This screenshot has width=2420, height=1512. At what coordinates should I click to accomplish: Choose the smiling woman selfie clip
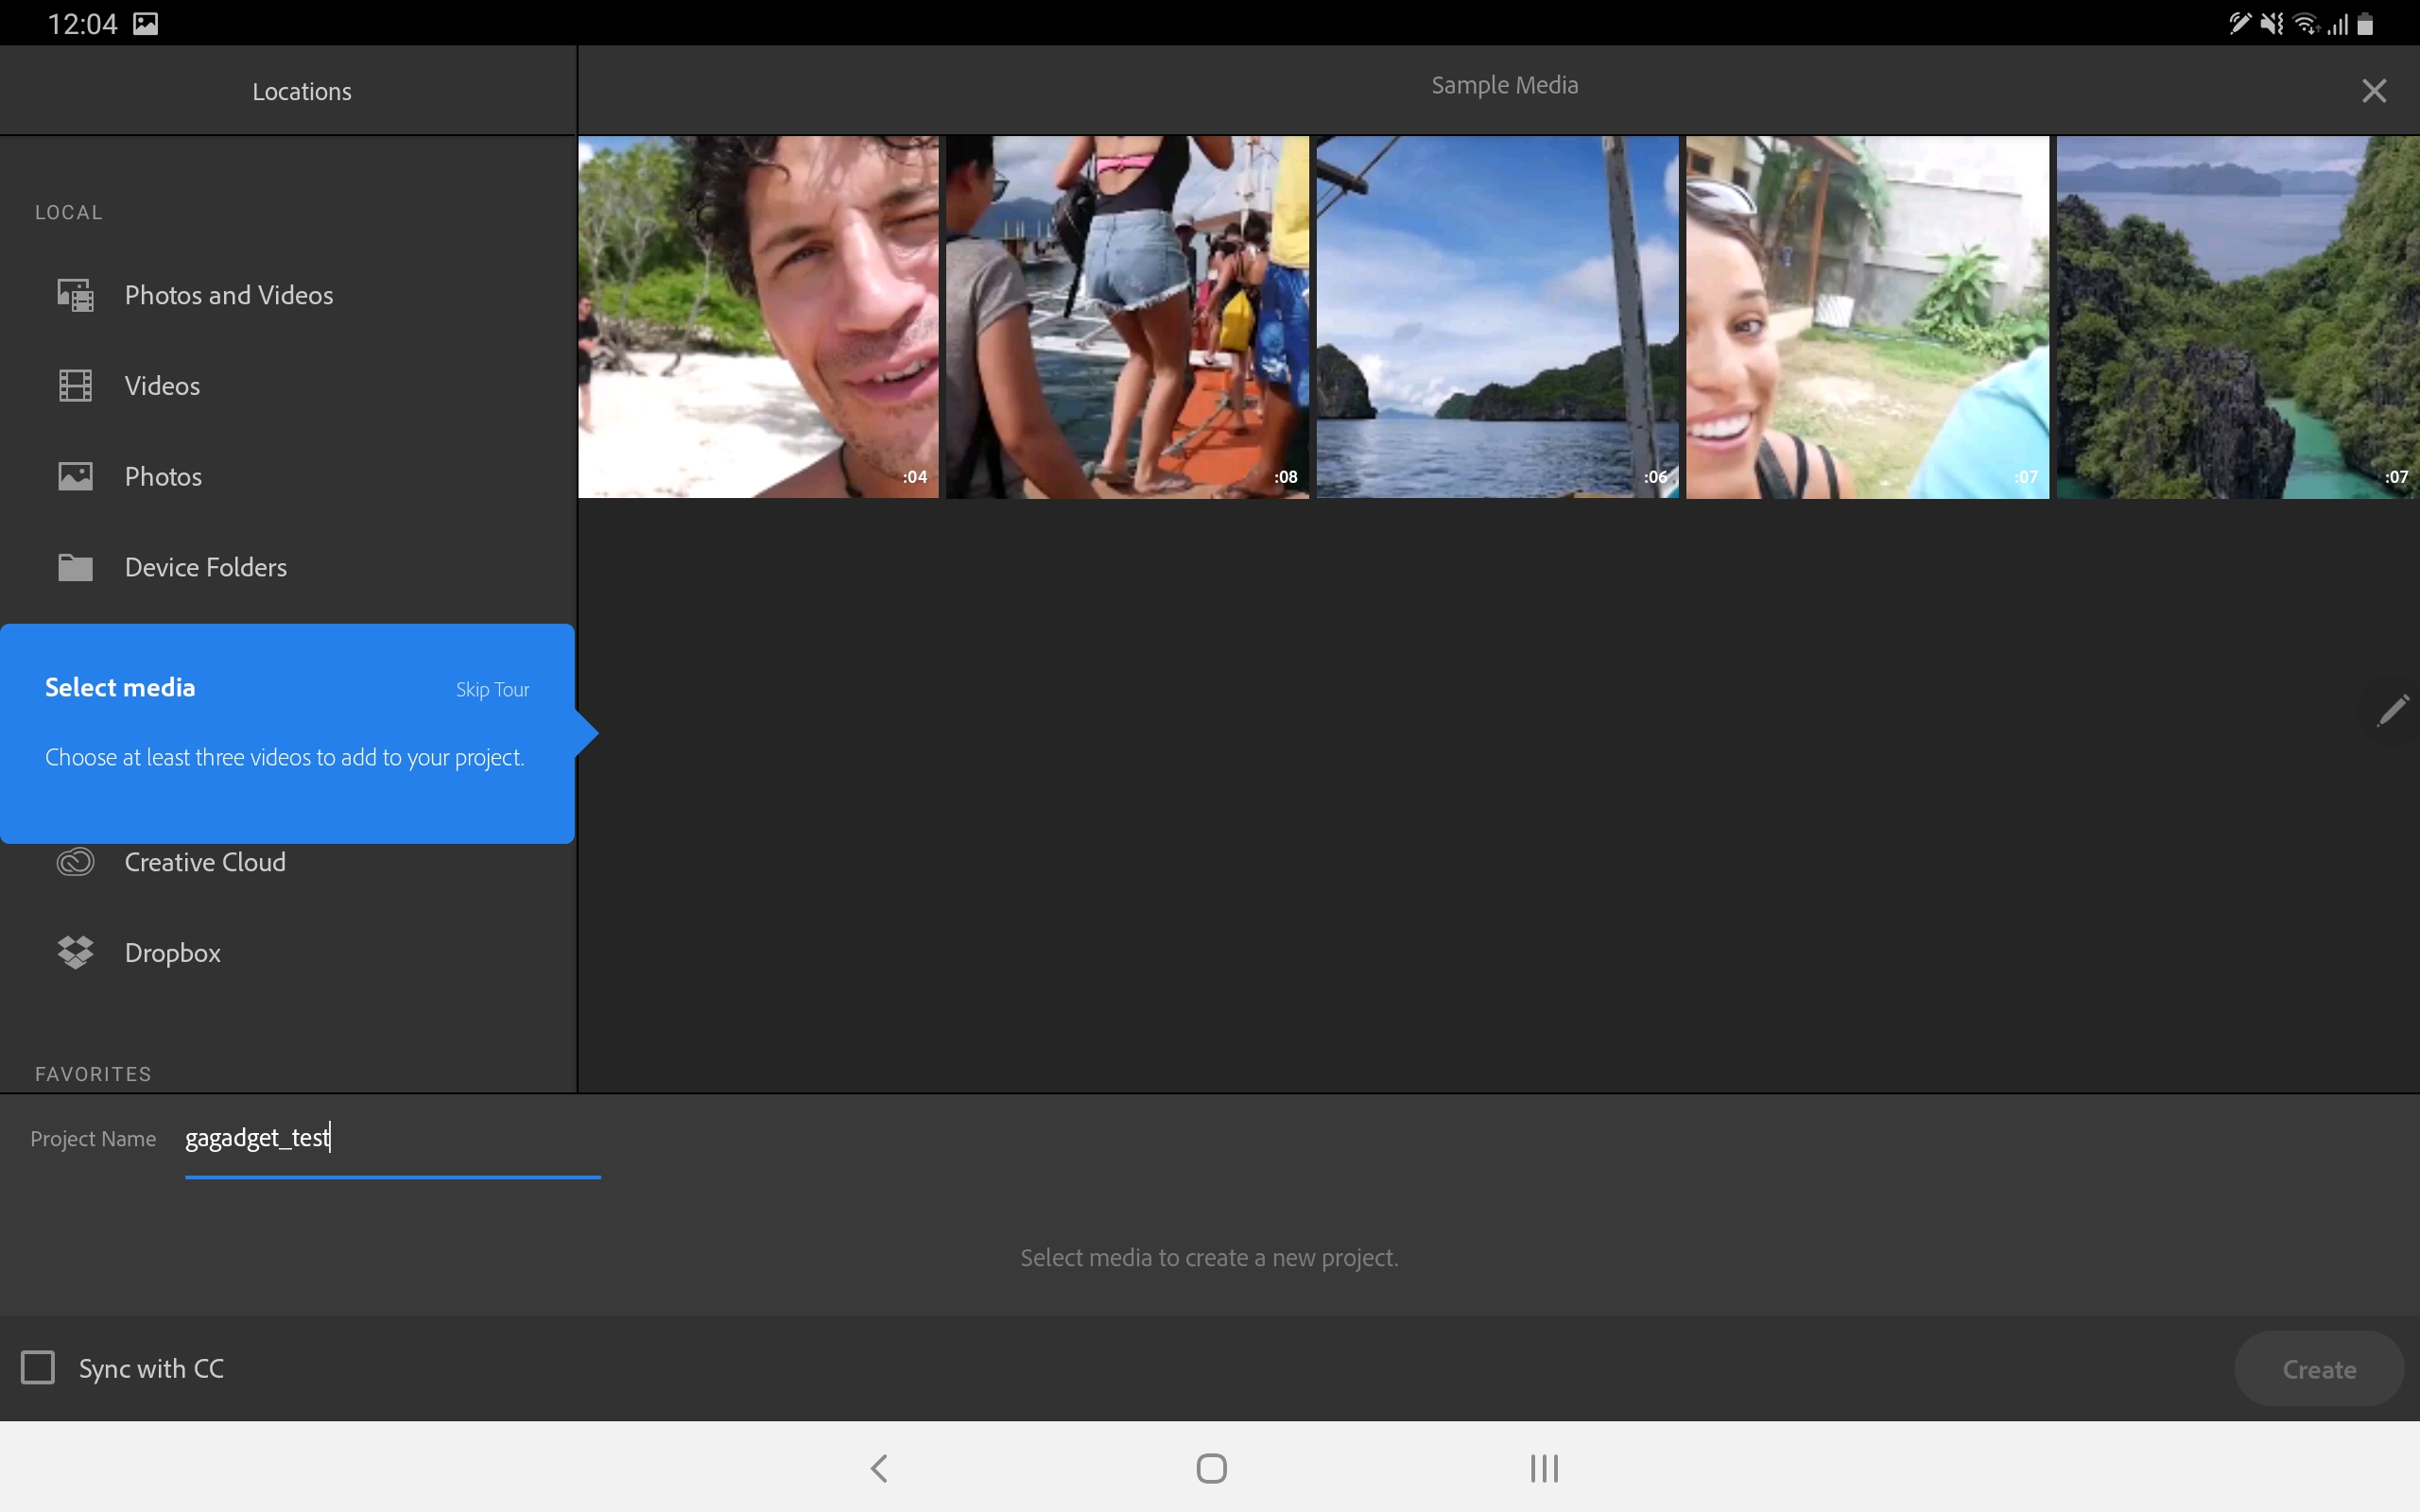pos(1867,317)
